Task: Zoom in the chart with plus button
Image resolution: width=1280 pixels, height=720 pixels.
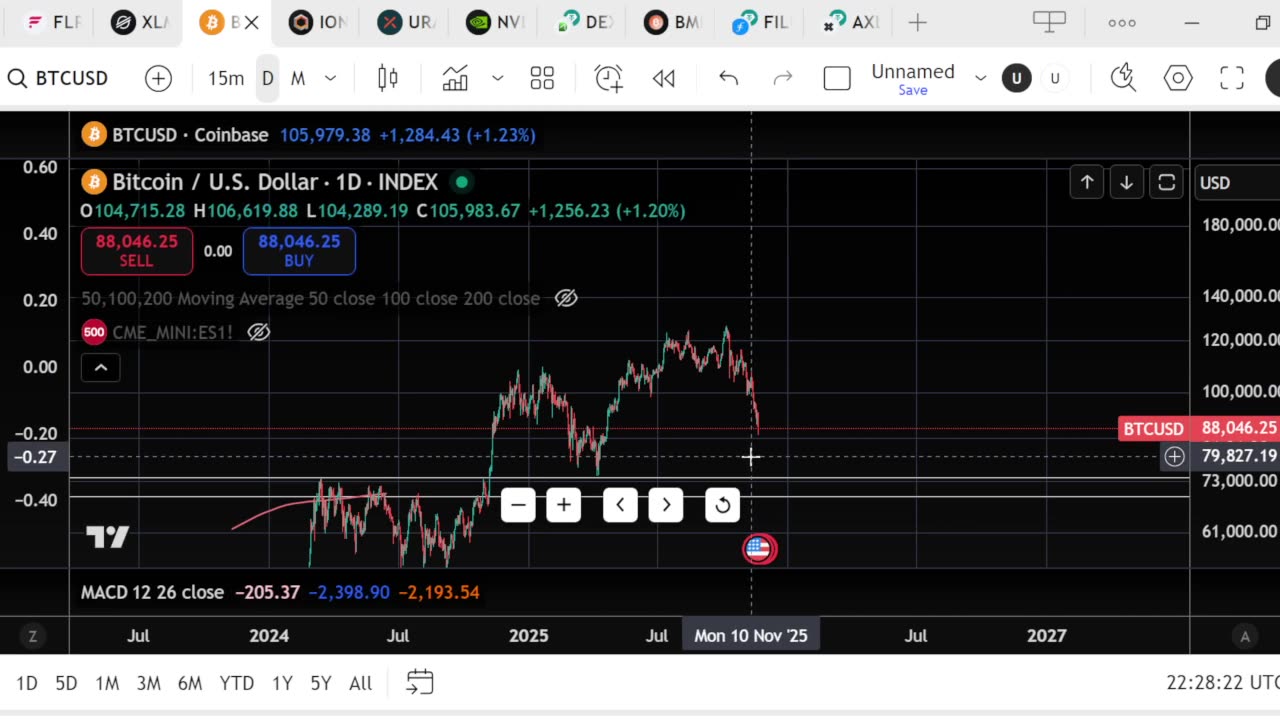Action: 564,505
